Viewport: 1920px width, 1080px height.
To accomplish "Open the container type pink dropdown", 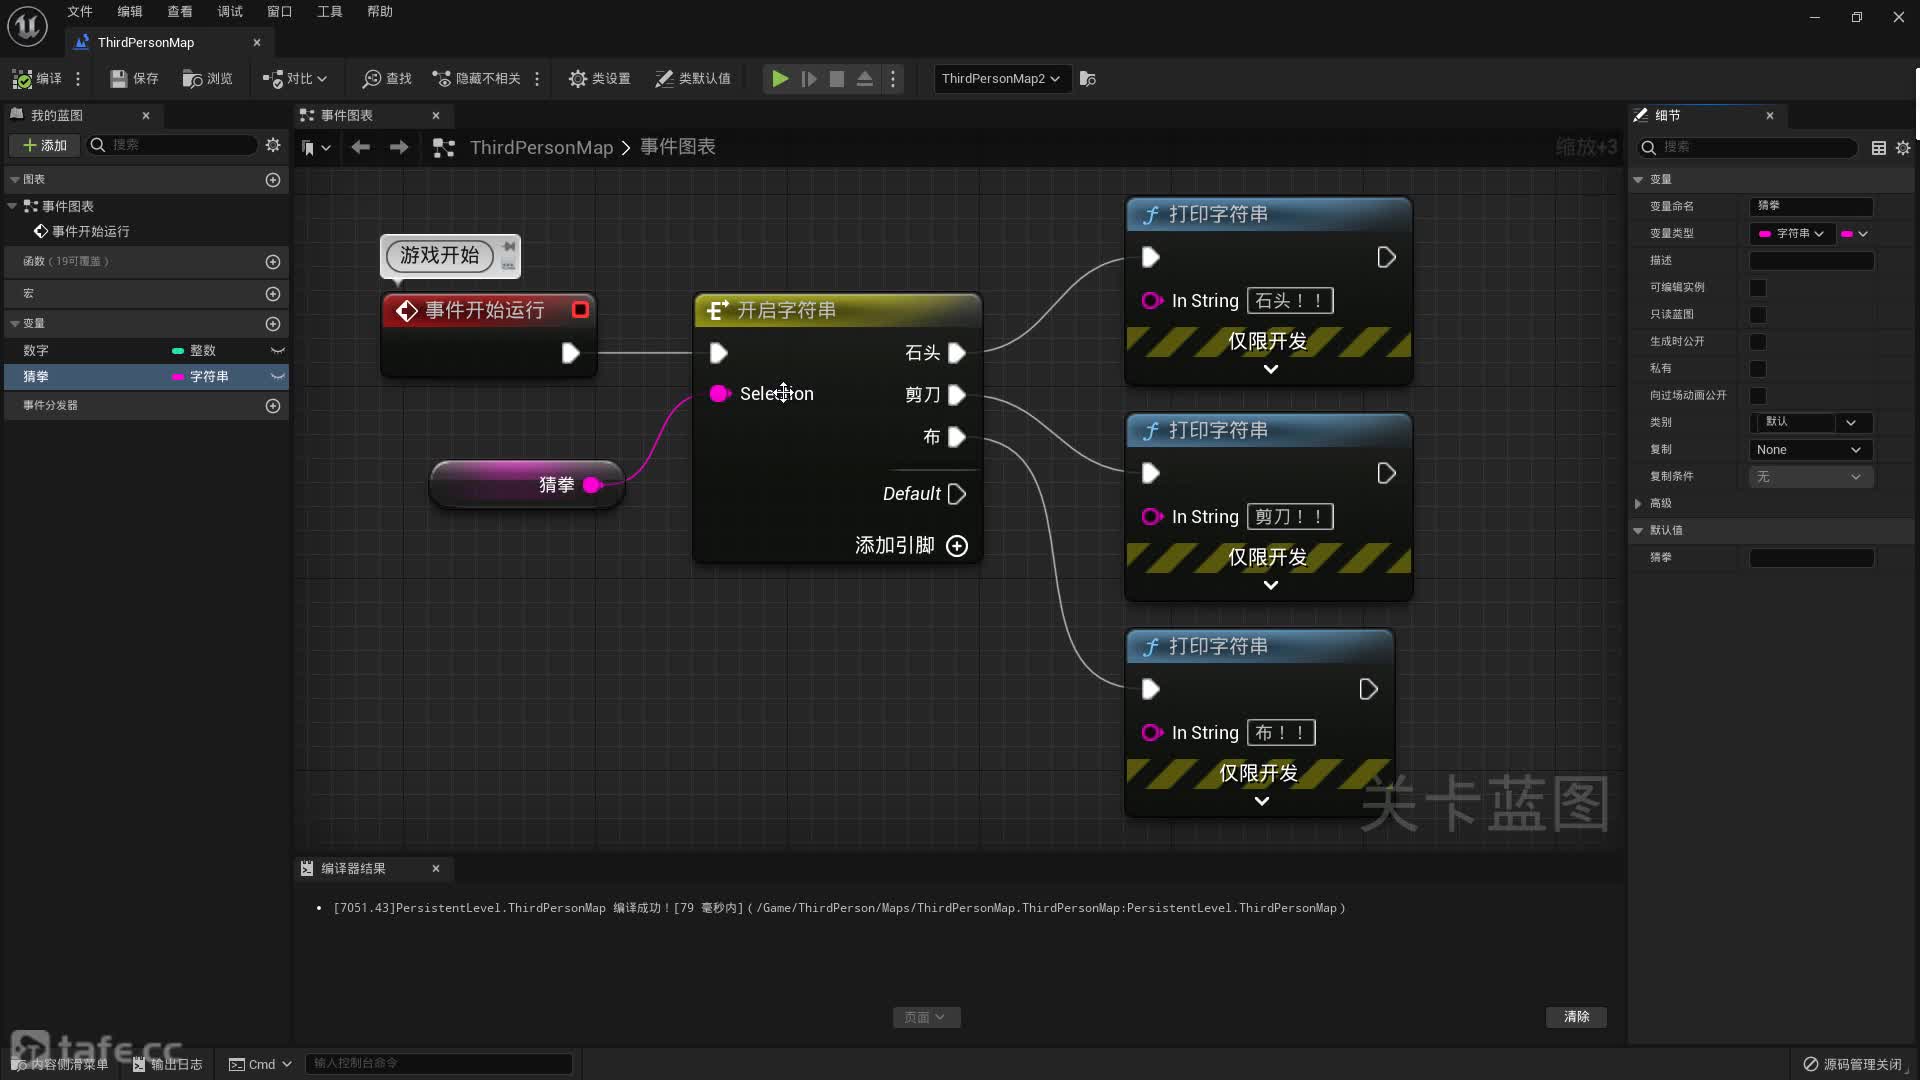I will [1855, 233].
